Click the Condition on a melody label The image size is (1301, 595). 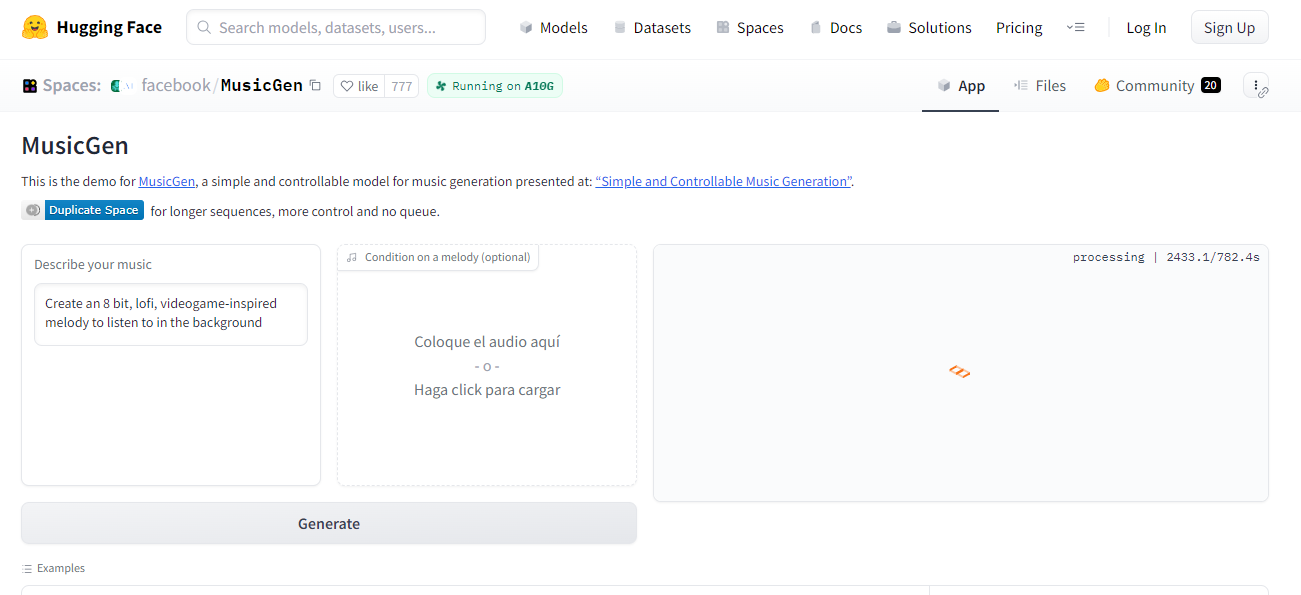(438, 257)
